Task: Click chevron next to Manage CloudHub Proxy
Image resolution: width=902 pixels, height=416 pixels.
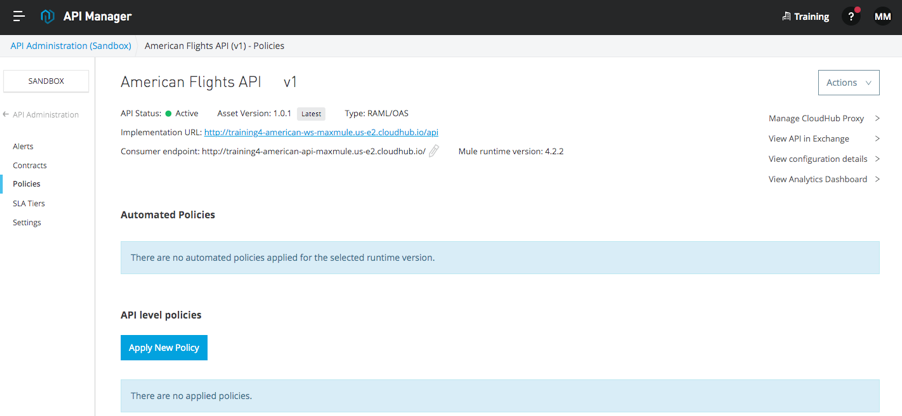Action: click(x=877, y=119)
